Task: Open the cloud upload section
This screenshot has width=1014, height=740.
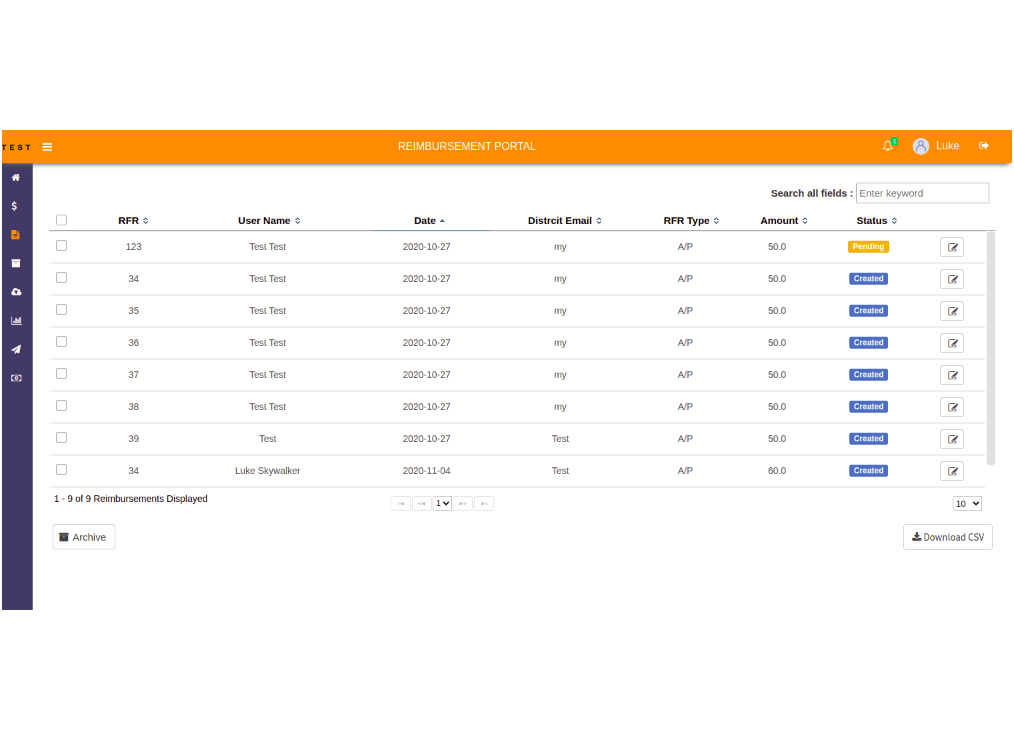Action: coord(16,291)
